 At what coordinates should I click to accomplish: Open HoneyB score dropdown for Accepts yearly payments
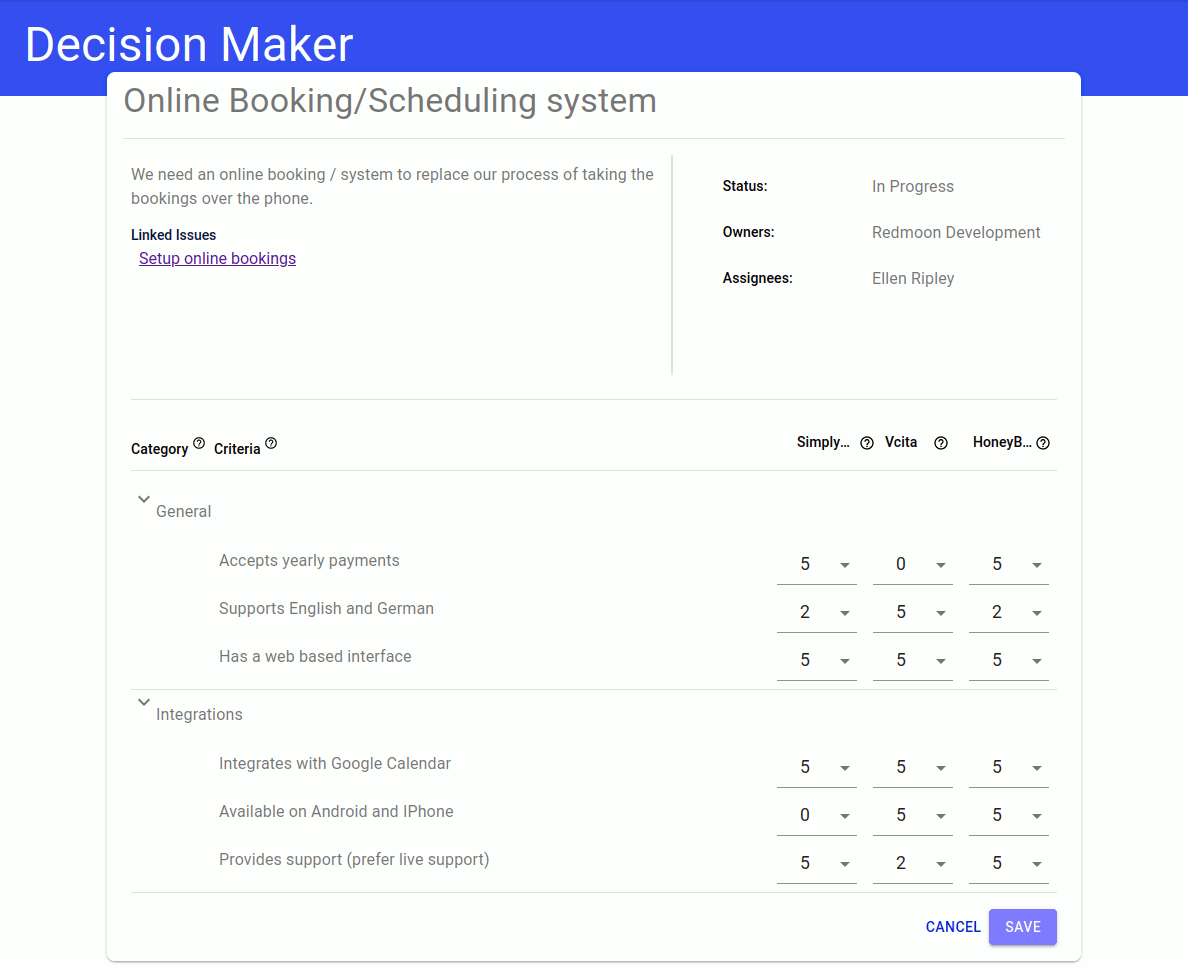pyautogui.click(x=1008, y=565)
